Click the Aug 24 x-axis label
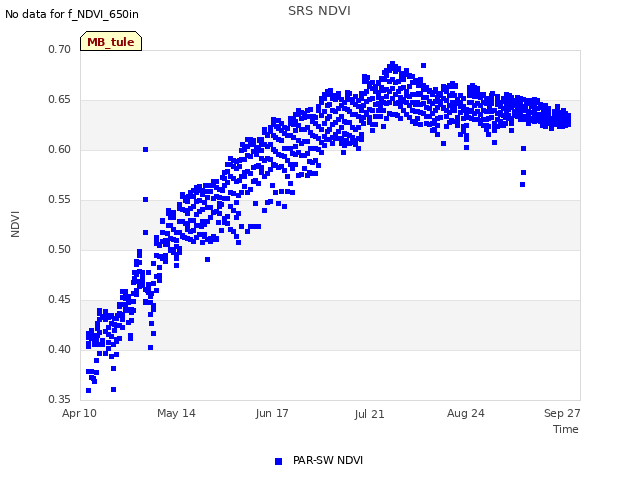Image resolution: width=640 pixels, height=480 pixels. 466,413
